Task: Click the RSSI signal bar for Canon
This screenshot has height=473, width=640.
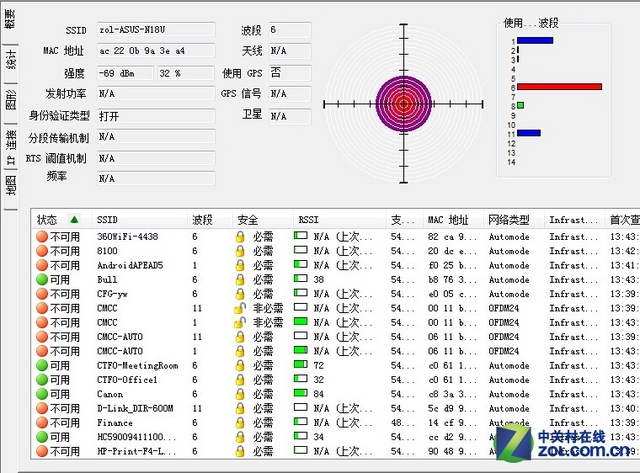Action: (x=301, y=393)
